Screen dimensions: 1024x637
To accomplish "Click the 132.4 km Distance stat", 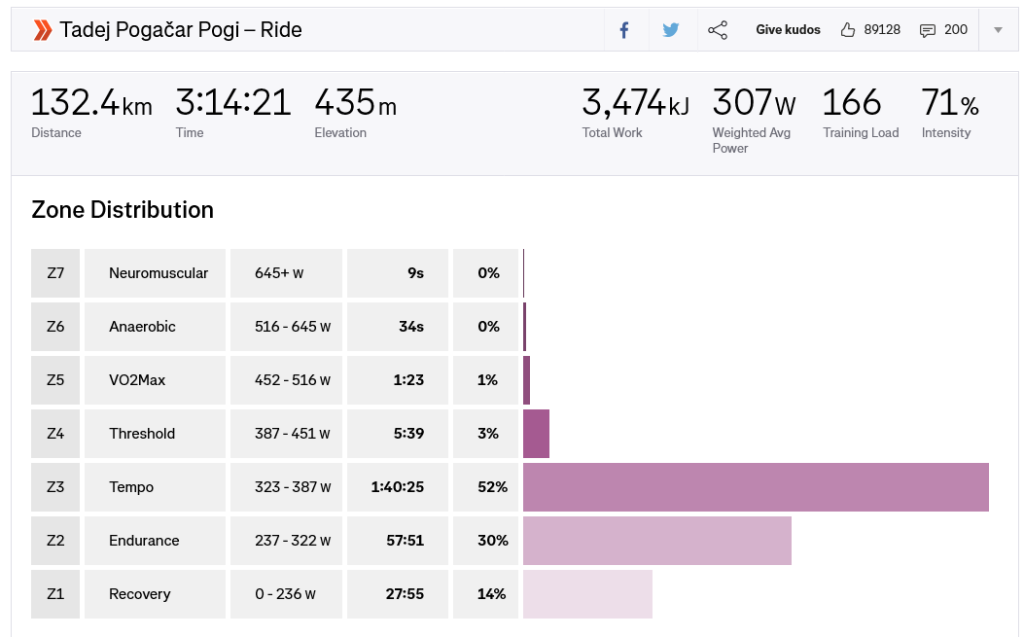I will click(x=91, y=103).
